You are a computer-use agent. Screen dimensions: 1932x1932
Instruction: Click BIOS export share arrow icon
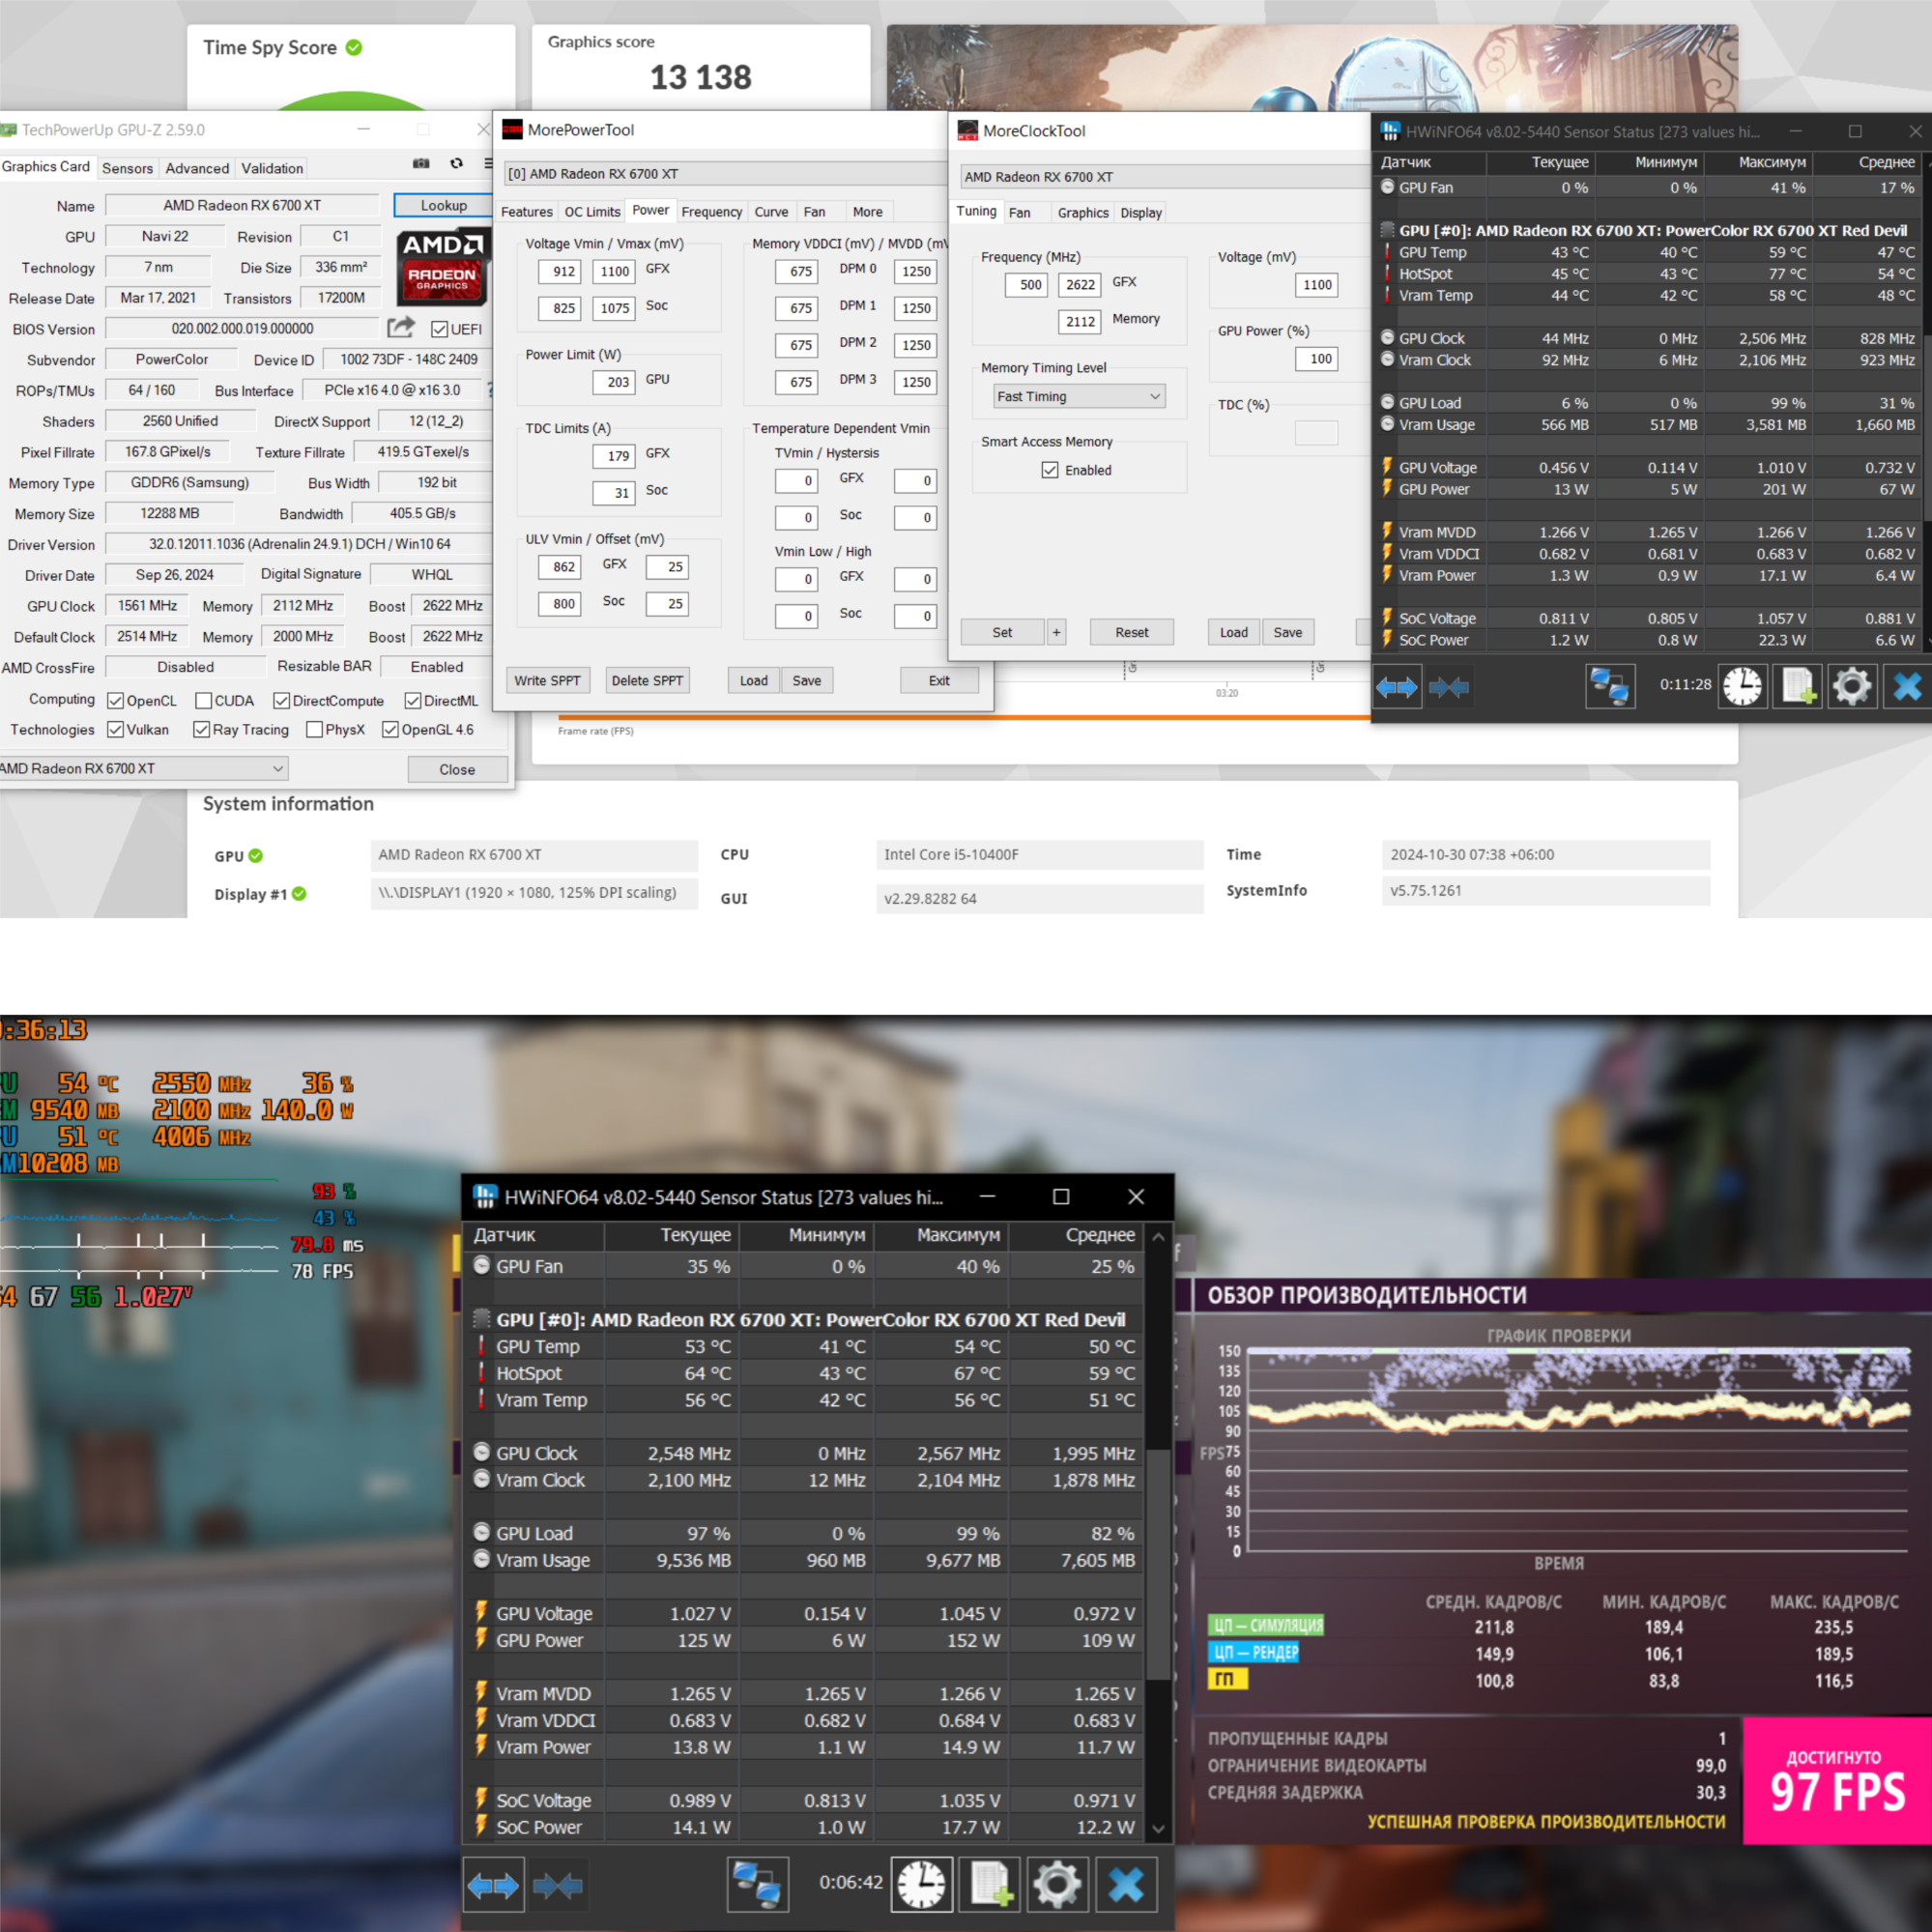401,328
